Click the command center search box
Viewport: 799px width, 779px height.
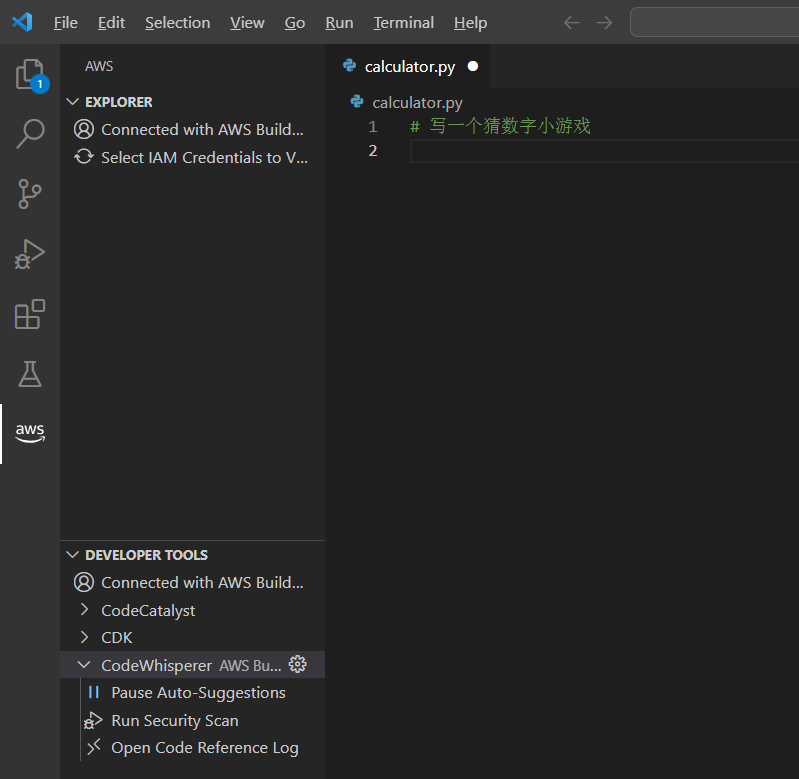[714, 22]
